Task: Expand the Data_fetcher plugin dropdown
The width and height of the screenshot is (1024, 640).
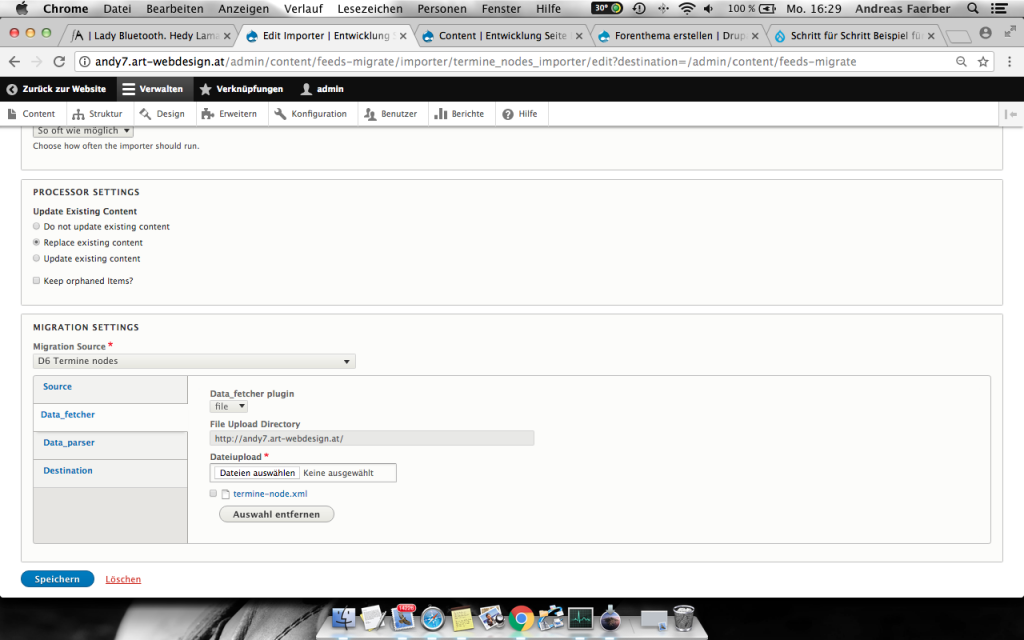Action: tap(228, 407)
